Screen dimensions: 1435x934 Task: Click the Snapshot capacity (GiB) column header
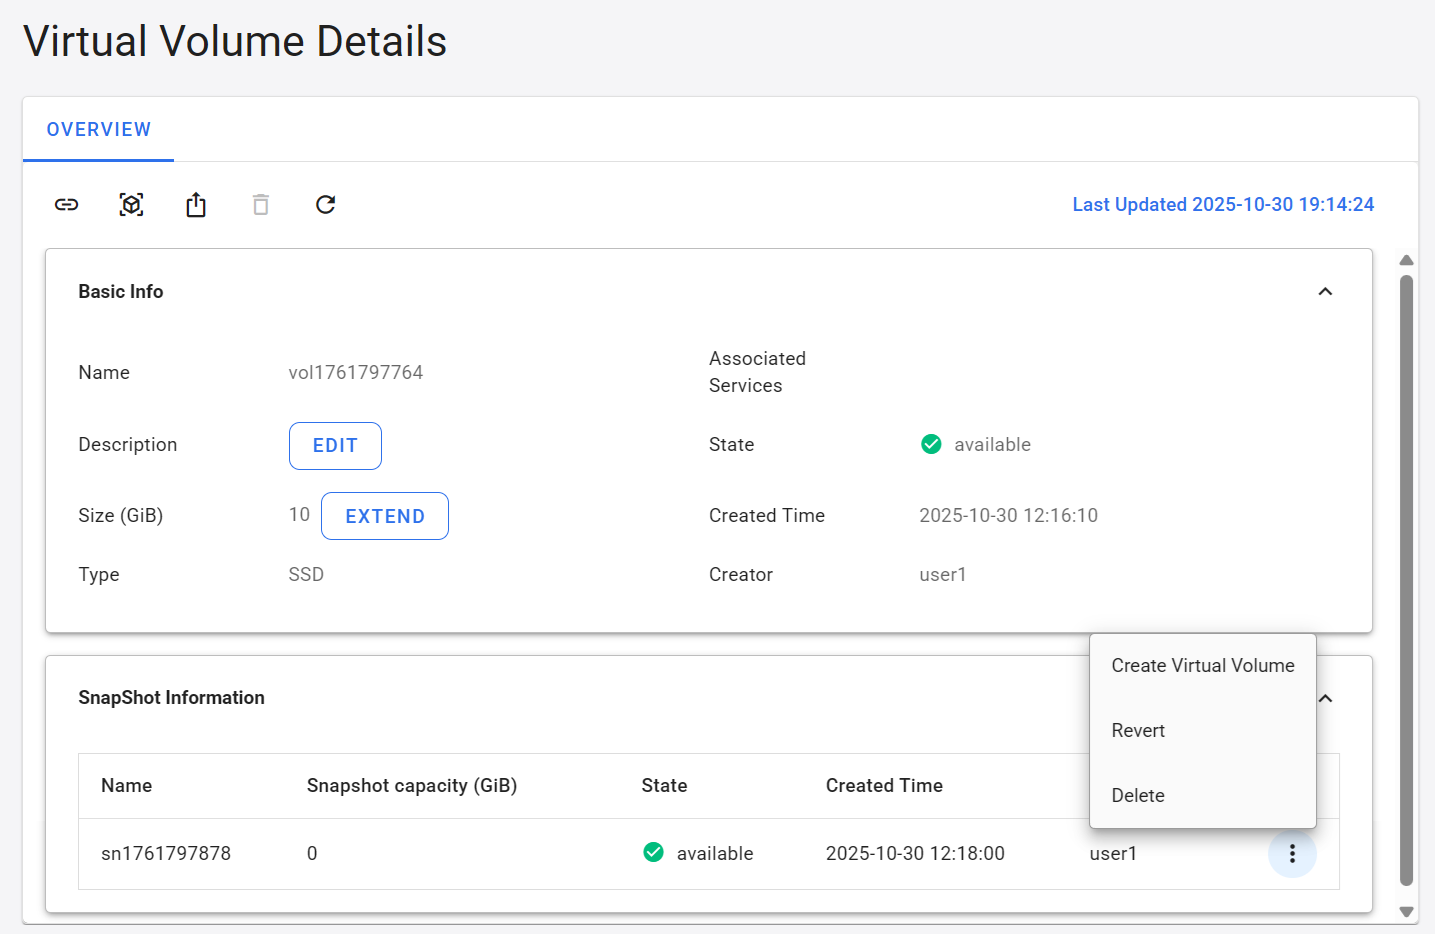tap(412, 785)
